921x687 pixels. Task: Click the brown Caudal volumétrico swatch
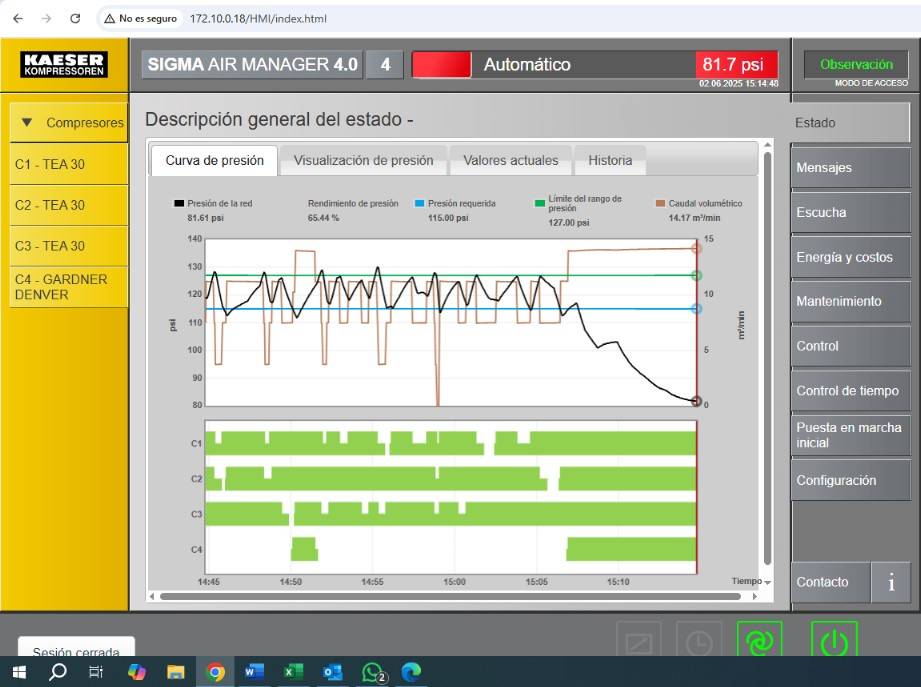660,204
